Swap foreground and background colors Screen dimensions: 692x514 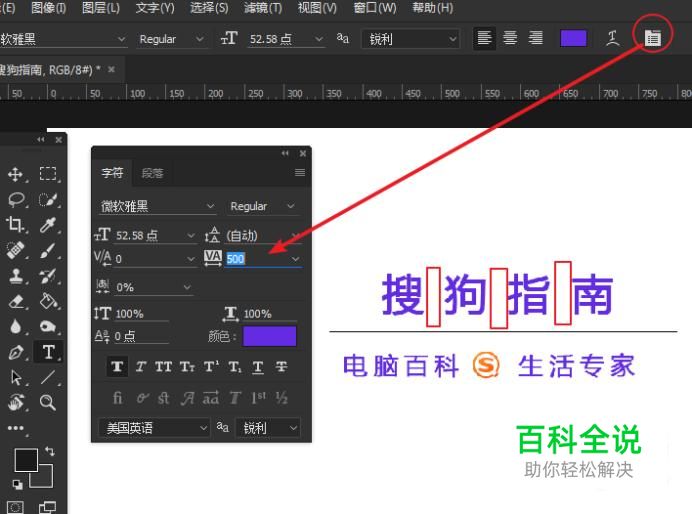[49, 451]
